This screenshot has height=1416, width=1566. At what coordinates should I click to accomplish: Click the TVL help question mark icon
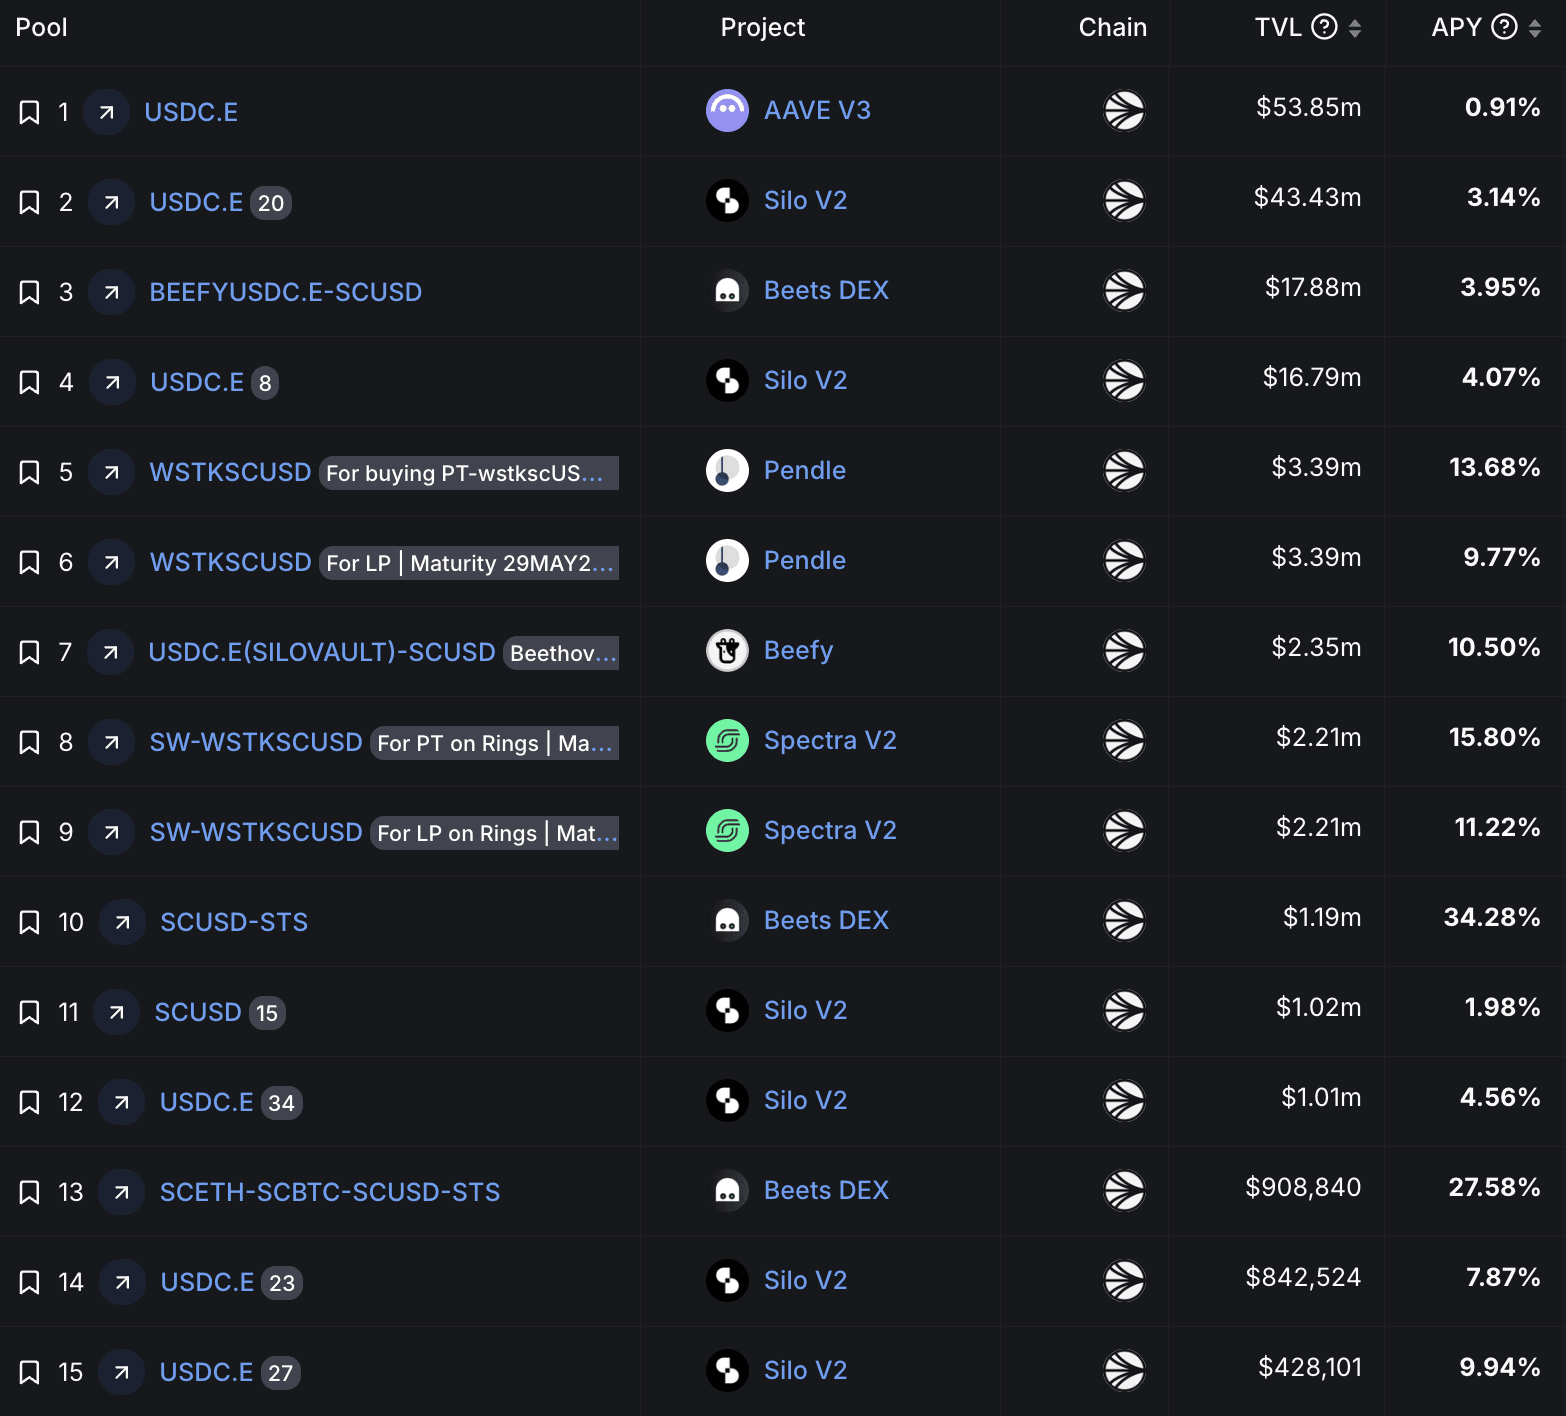coord(1324,27)
